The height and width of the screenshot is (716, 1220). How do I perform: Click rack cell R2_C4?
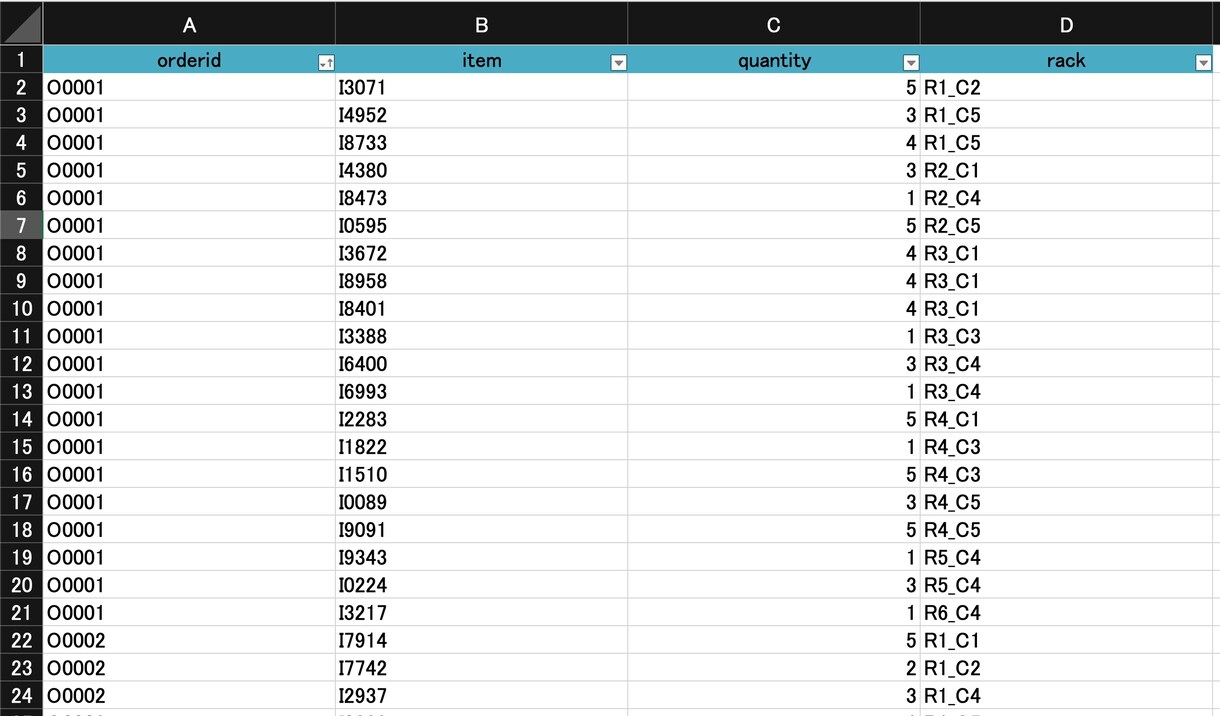click(1066, 198)
